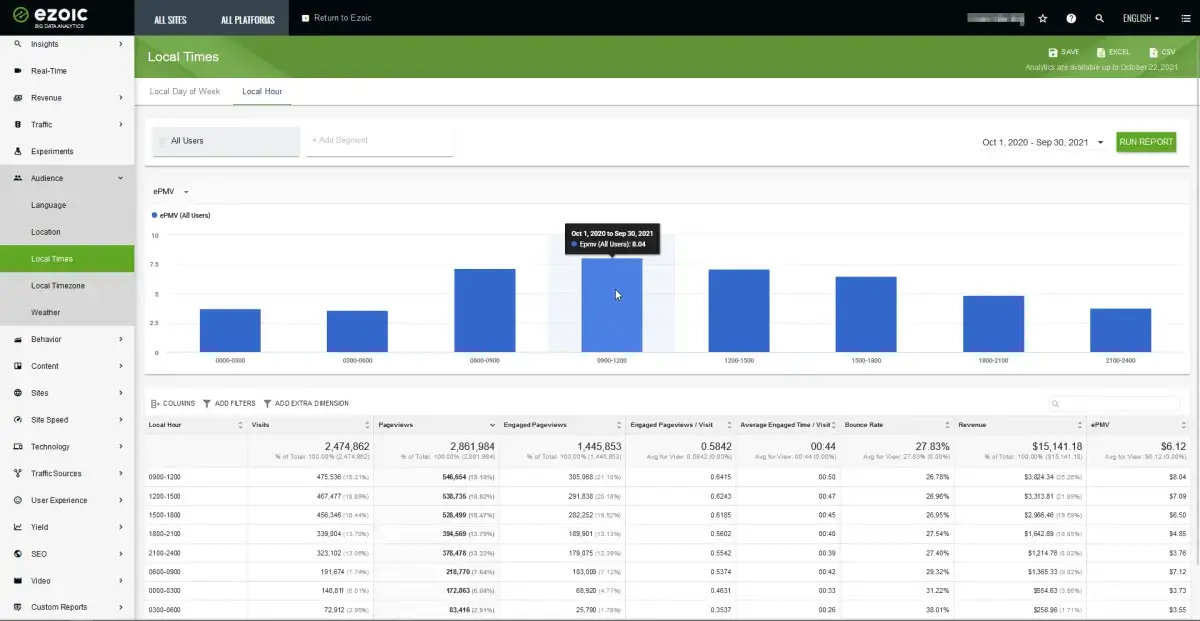Click the 2100-2400 chart bar

click(1120, 330)
